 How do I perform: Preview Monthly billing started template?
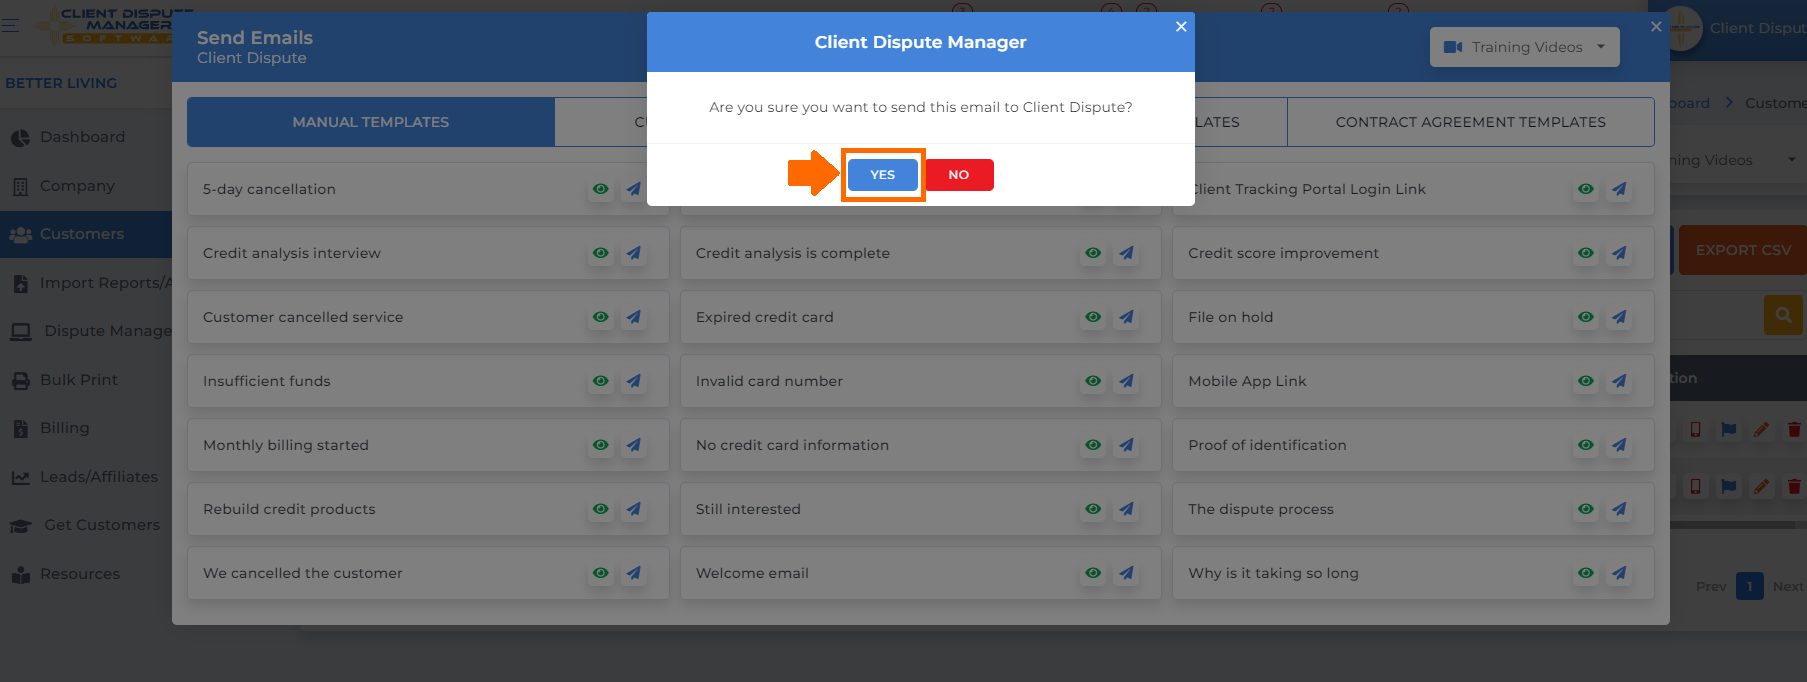600,445
